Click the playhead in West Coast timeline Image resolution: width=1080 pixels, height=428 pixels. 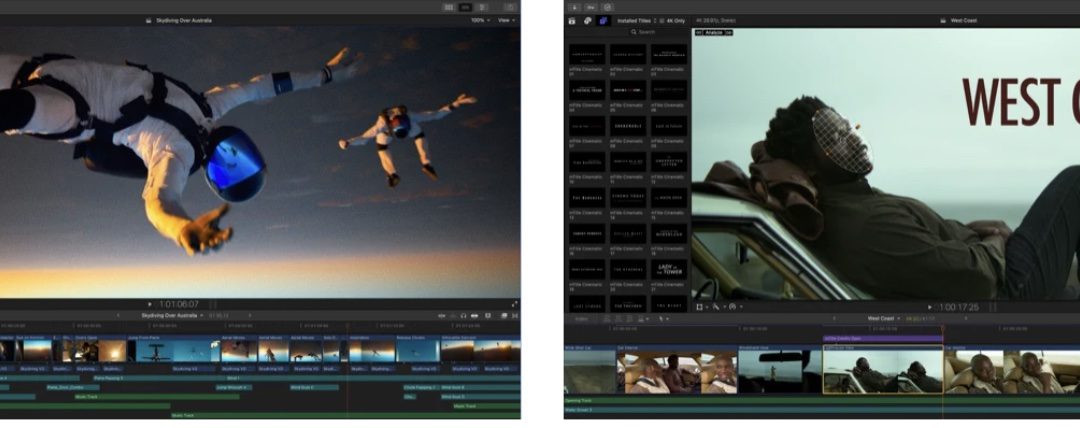[x=942, y=329]
